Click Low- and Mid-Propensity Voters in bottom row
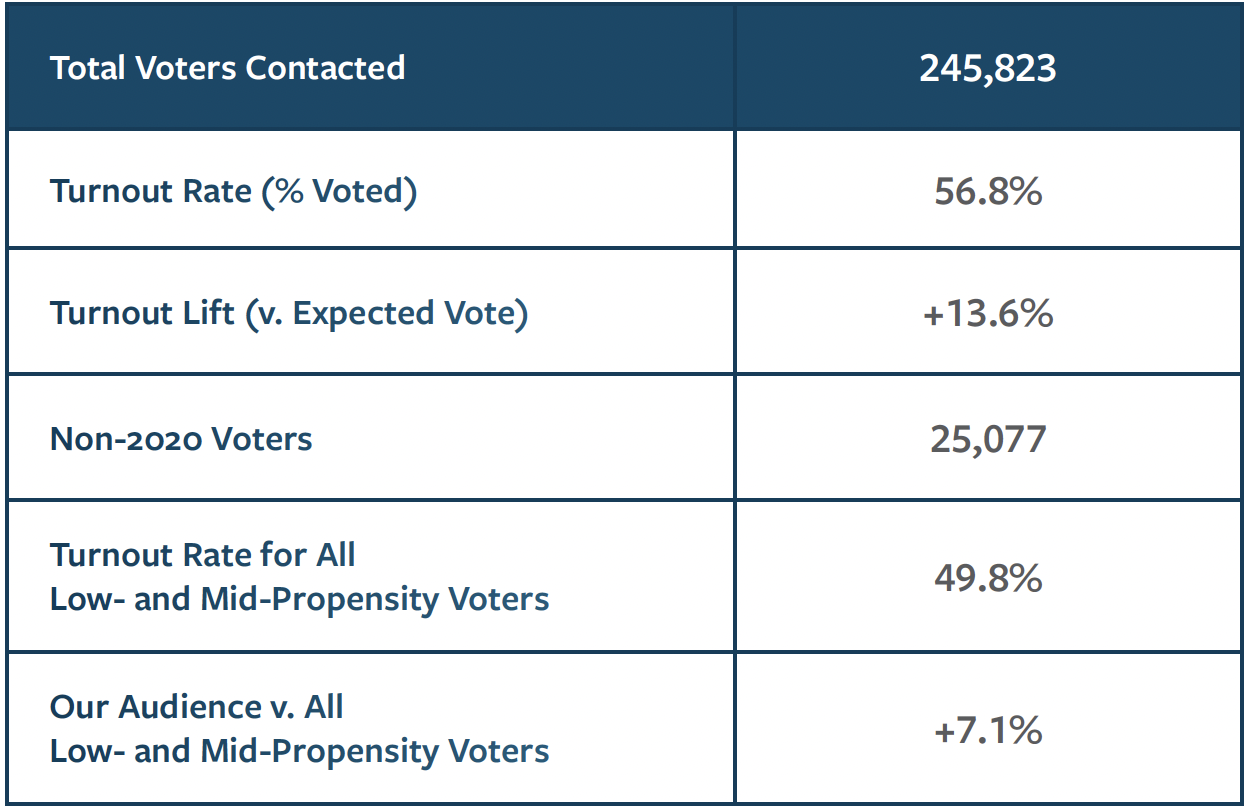Image resolution: width=1246 pixels, height=806 pixels. coord(299,750)
